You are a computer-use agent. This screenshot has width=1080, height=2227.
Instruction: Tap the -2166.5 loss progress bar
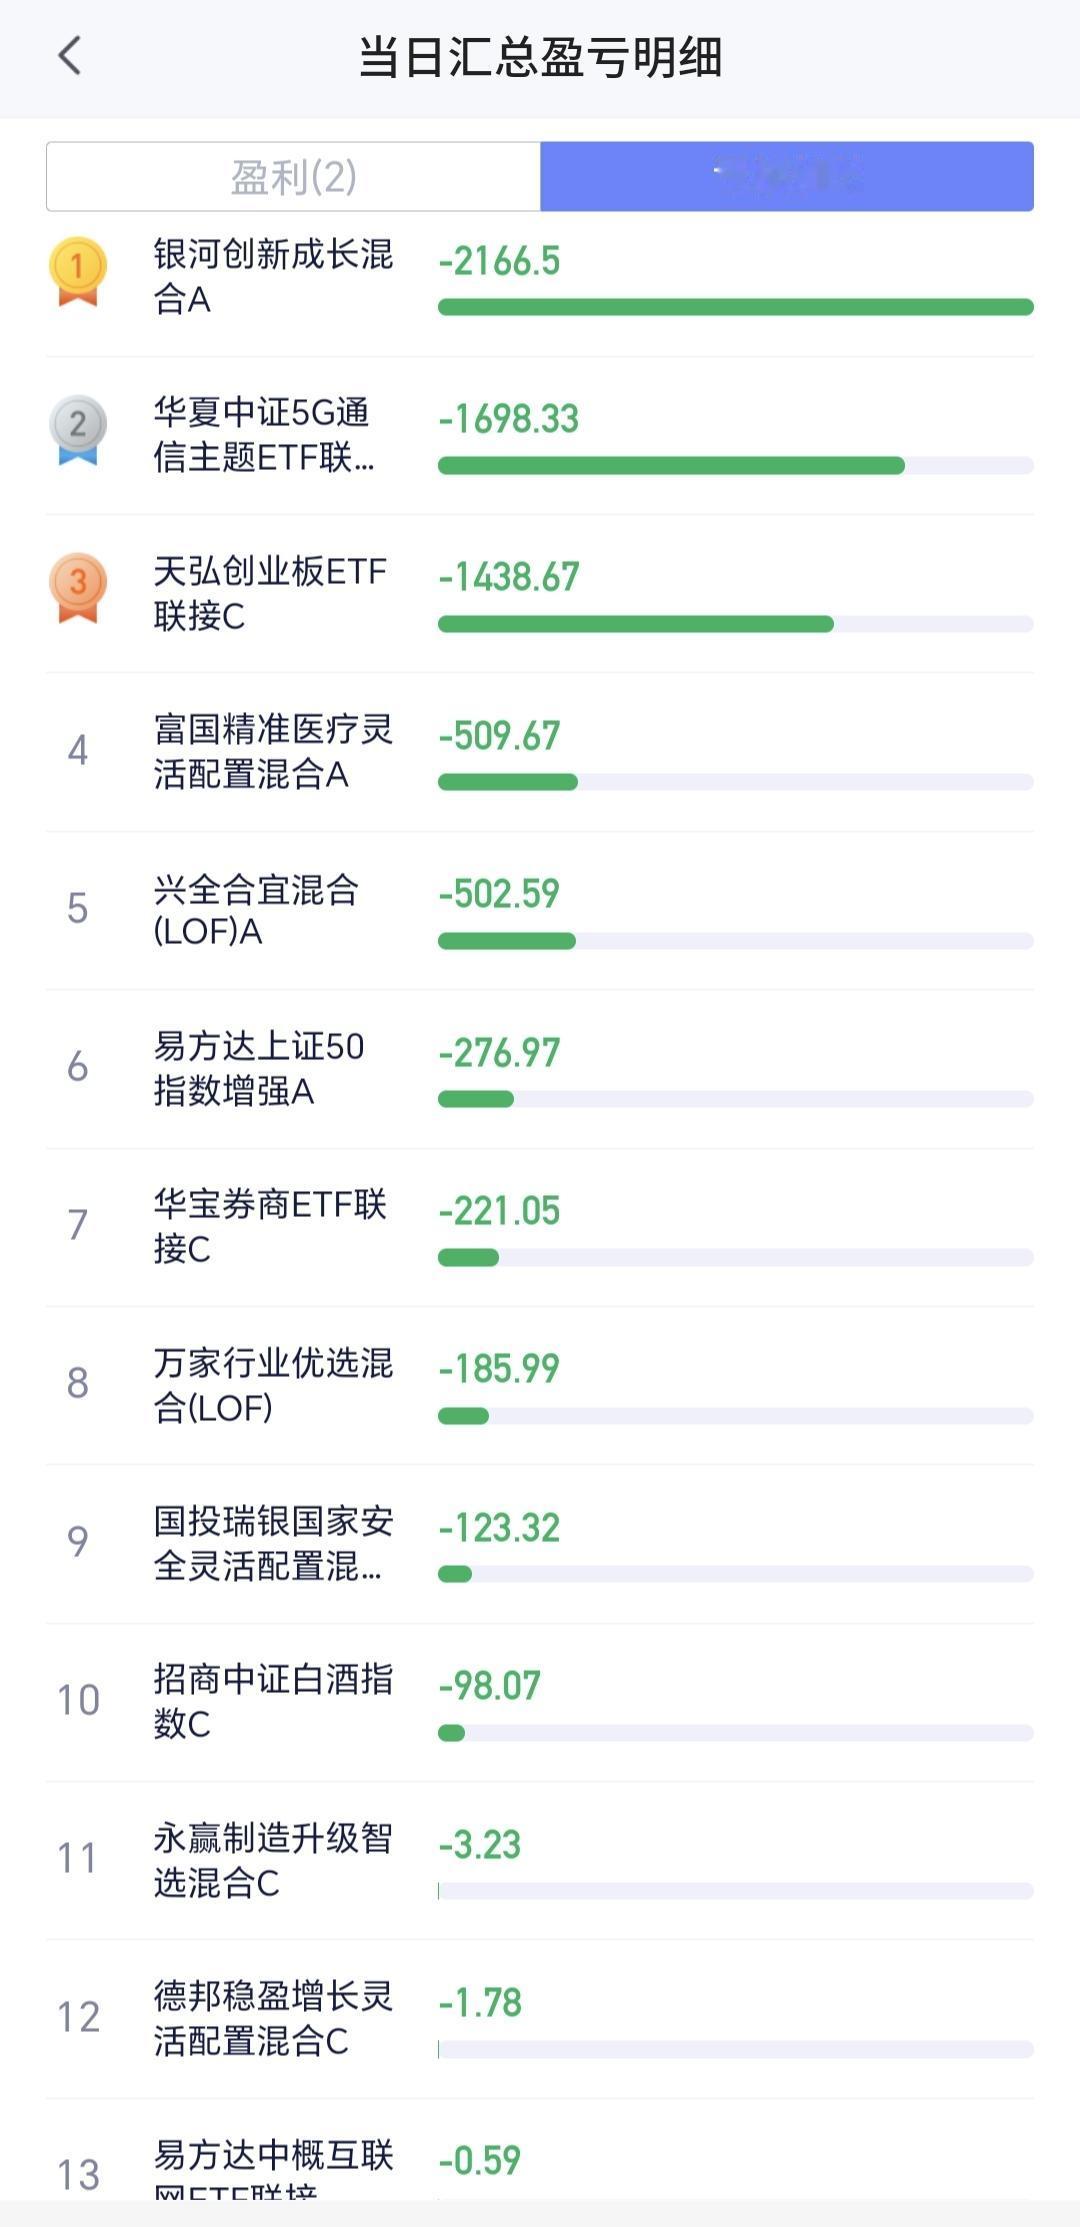click(x=735, y=307)
